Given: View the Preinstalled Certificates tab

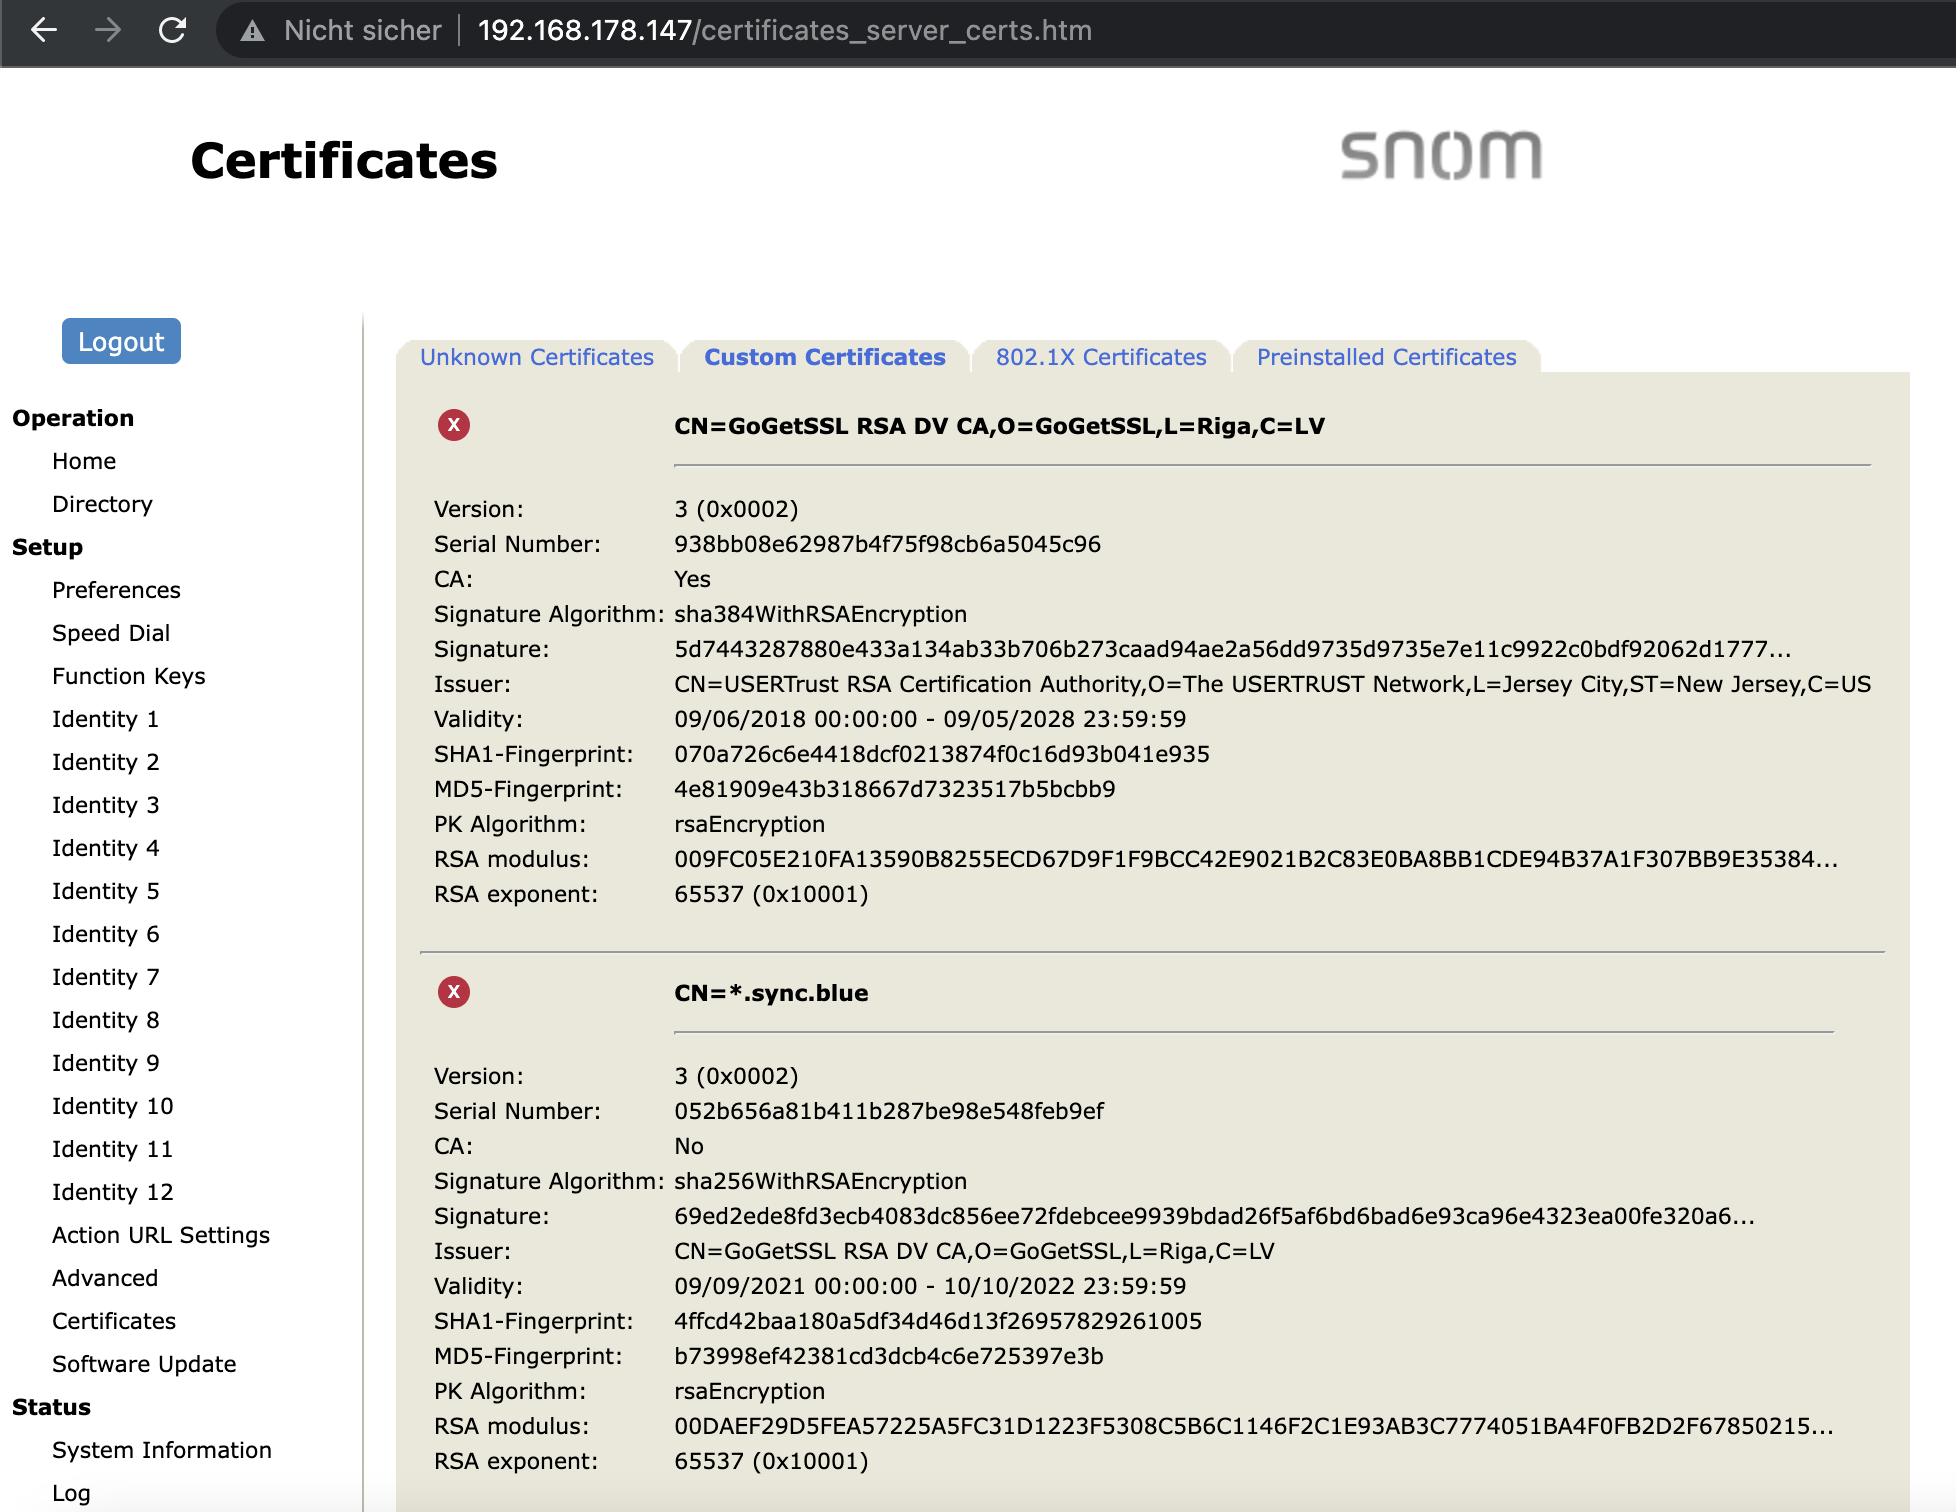Looking at the screenshot, I should coord(1385,357).
